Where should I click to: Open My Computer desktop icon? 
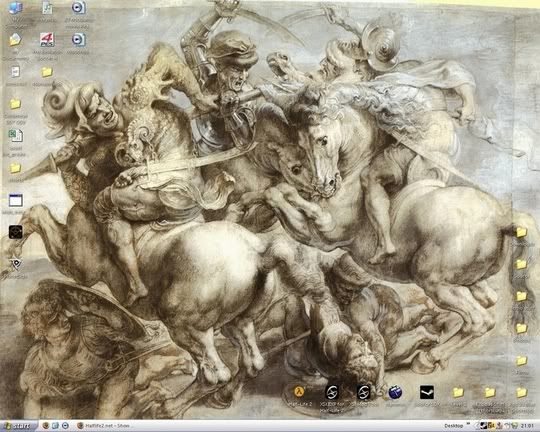point(15,8)
